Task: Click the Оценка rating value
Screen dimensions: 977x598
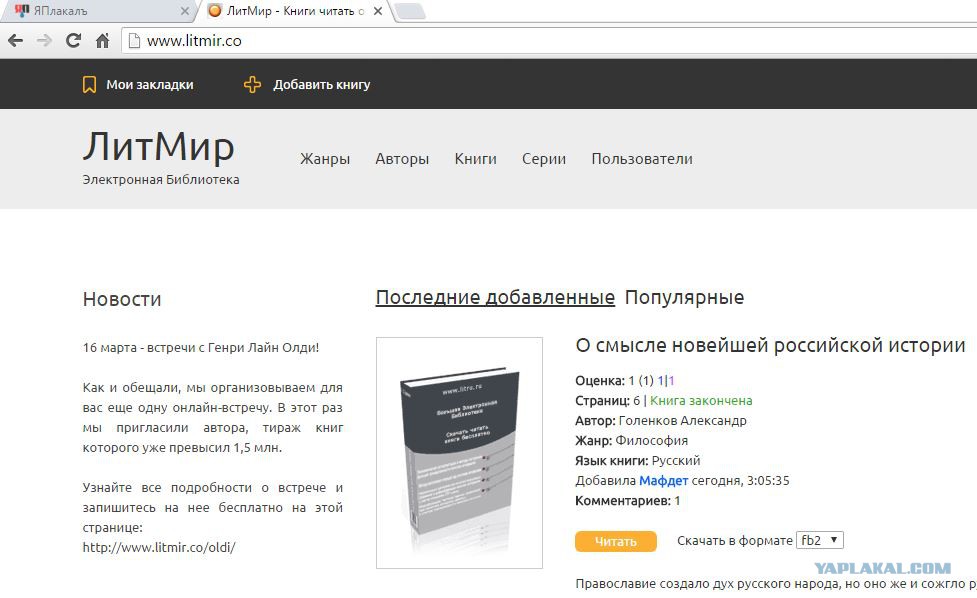Action: (x=641, y=381)
